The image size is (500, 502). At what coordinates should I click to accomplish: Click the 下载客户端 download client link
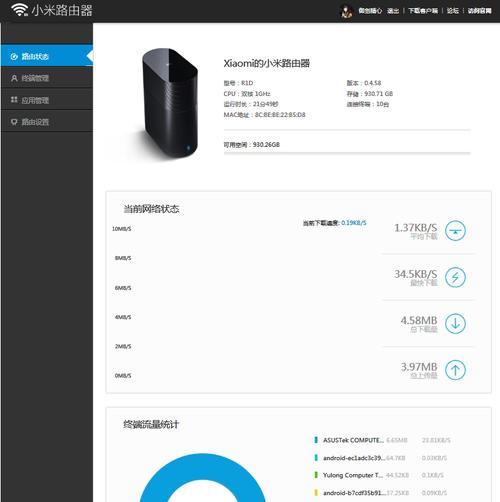point(423,11)
